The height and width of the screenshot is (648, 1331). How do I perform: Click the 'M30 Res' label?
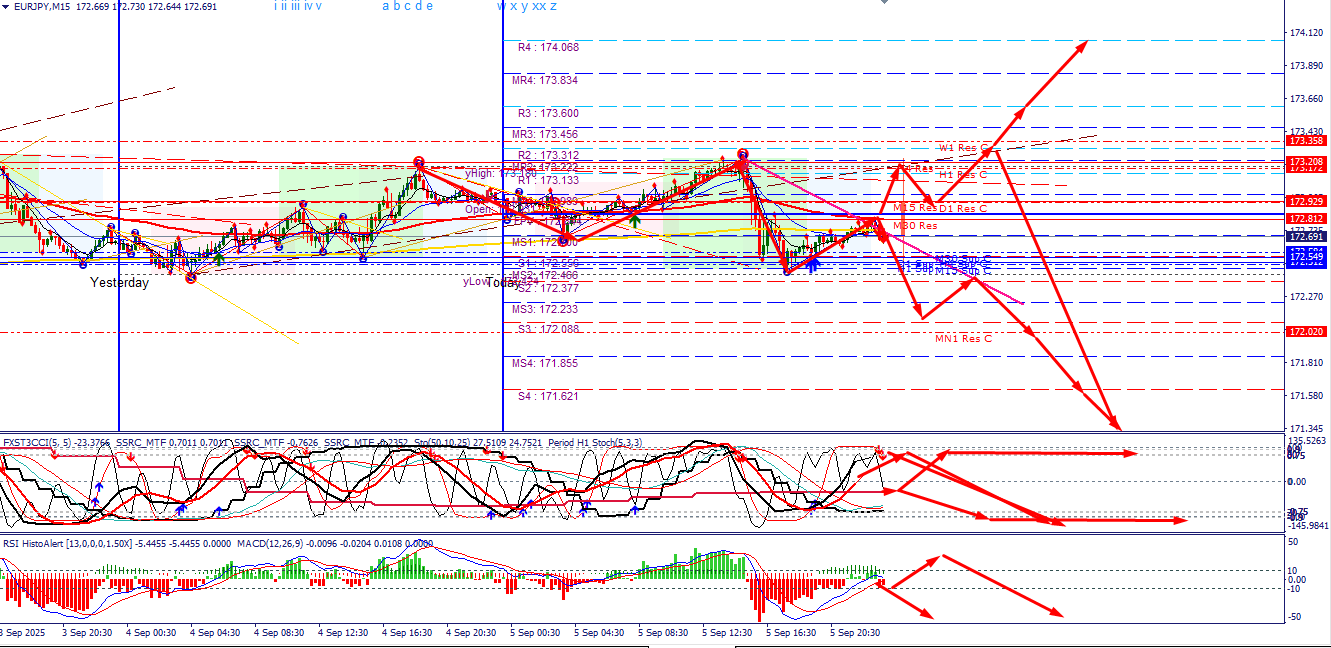[915, 226]
